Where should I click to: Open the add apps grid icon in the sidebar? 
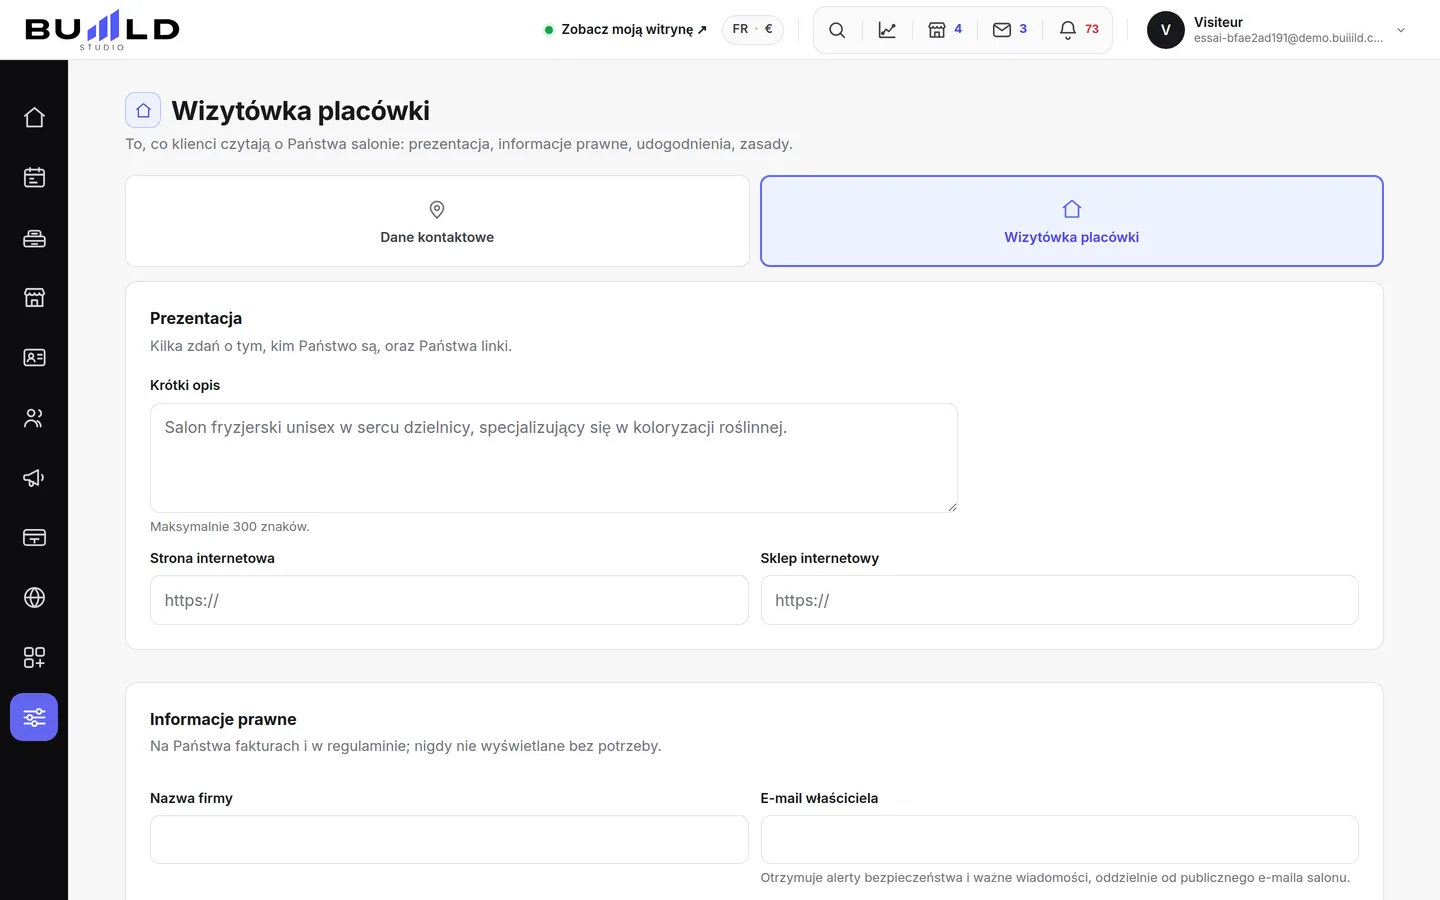click(34, 658)
